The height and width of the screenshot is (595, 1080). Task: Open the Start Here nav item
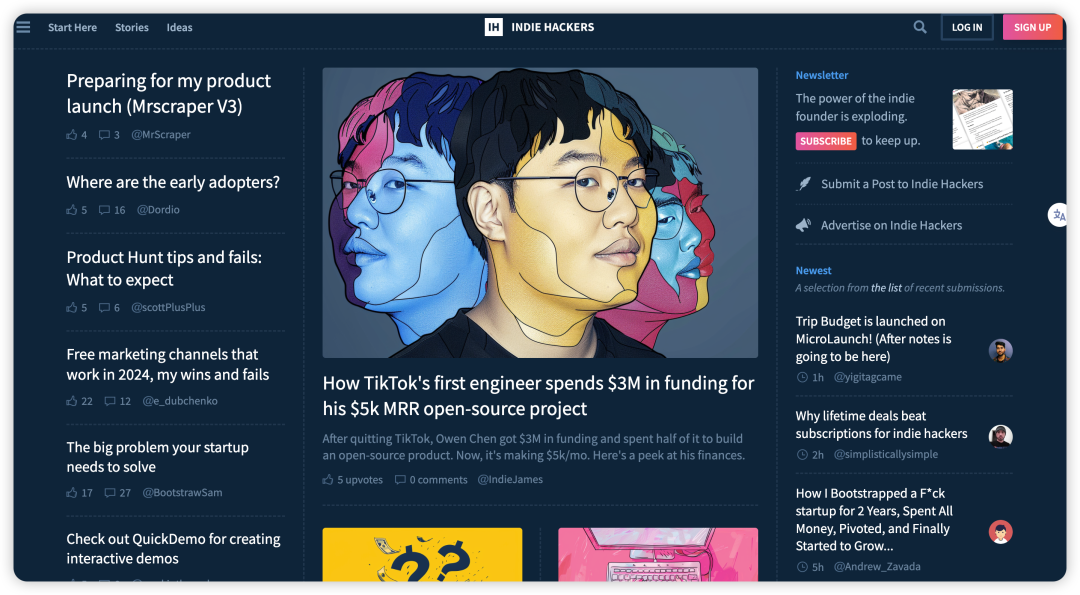[72, 28]
